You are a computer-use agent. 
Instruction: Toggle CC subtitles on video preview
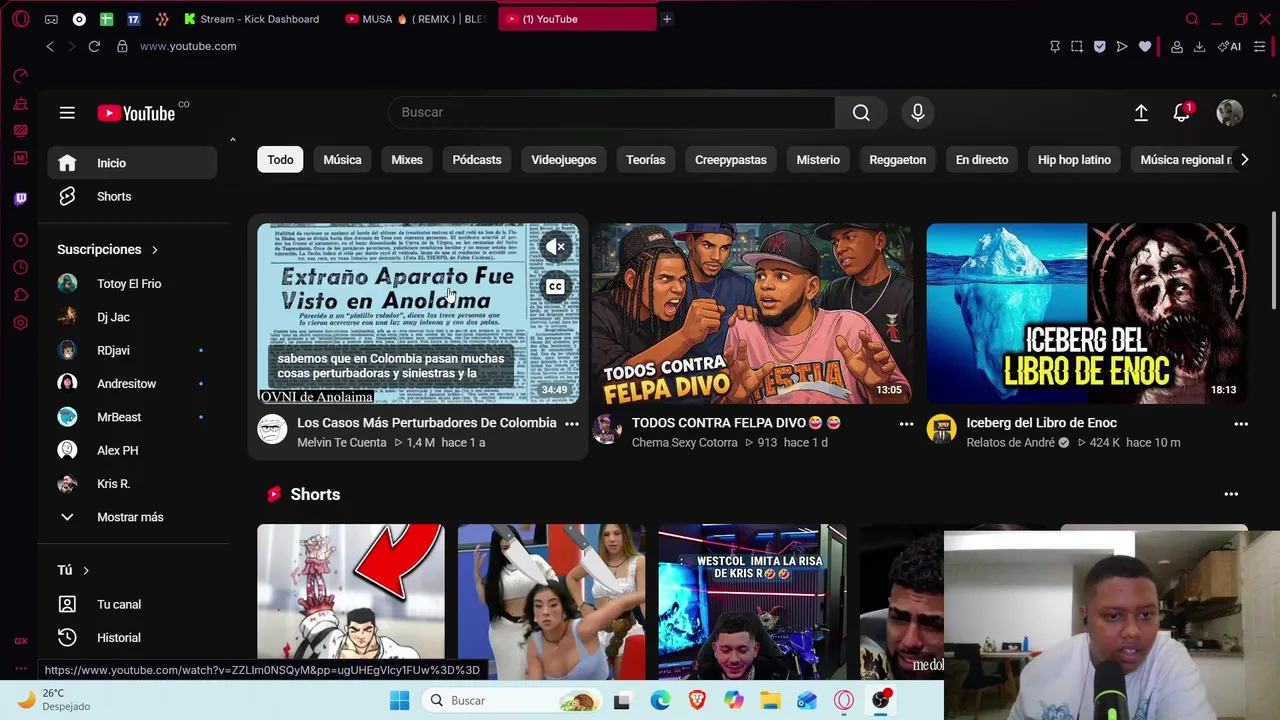(x=555, y=288)
